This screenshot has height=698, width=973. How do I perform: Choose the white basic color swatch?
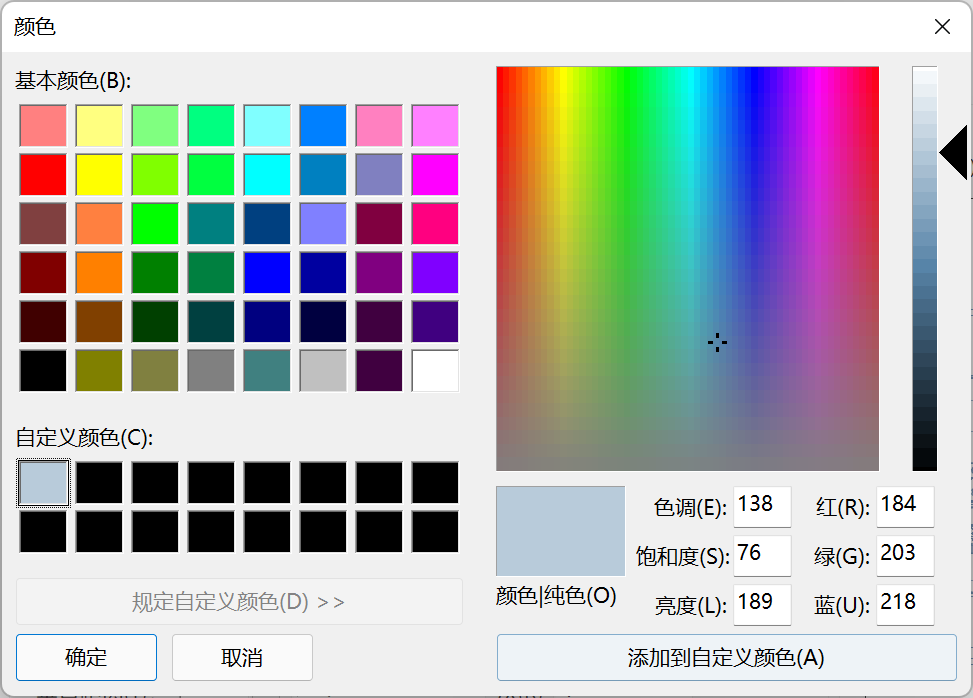pos(435,371)
